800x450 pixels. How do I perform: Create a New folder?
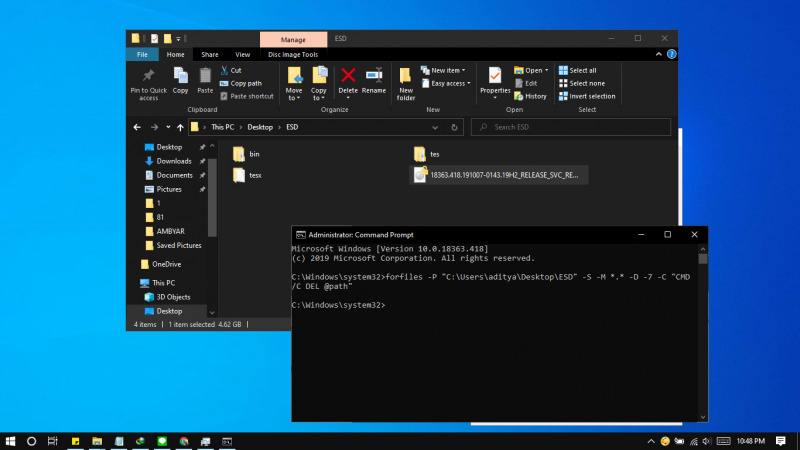pos(406,84)
